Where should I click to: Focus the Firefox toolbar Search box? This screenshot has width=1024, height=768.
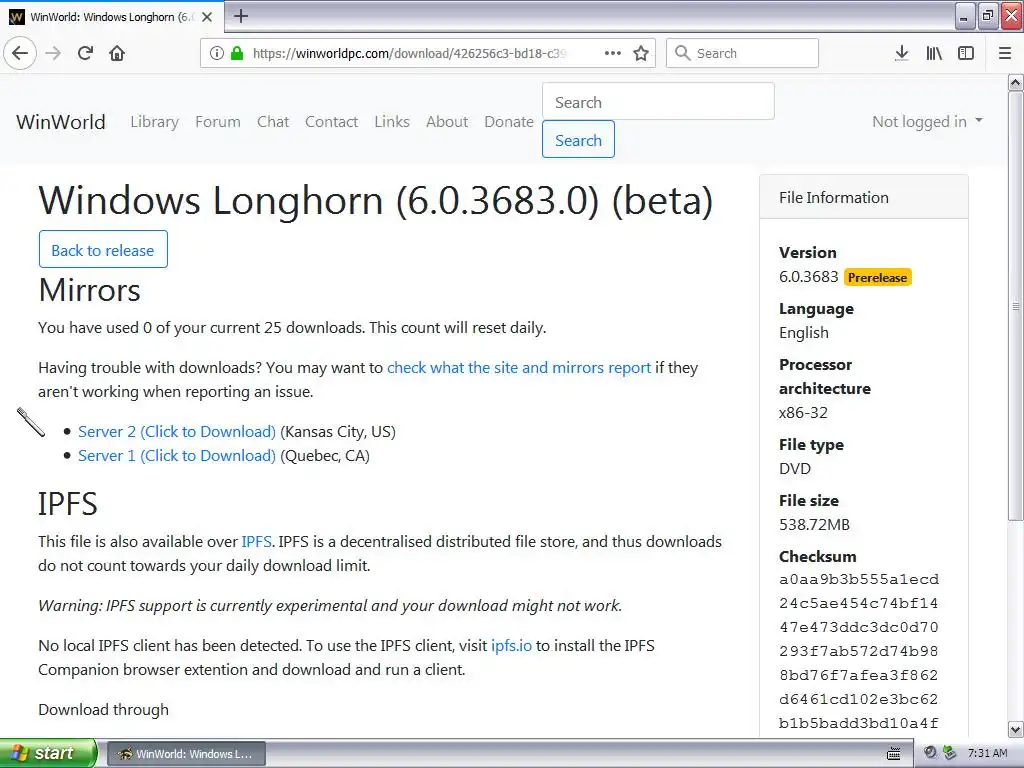[742, 53]
